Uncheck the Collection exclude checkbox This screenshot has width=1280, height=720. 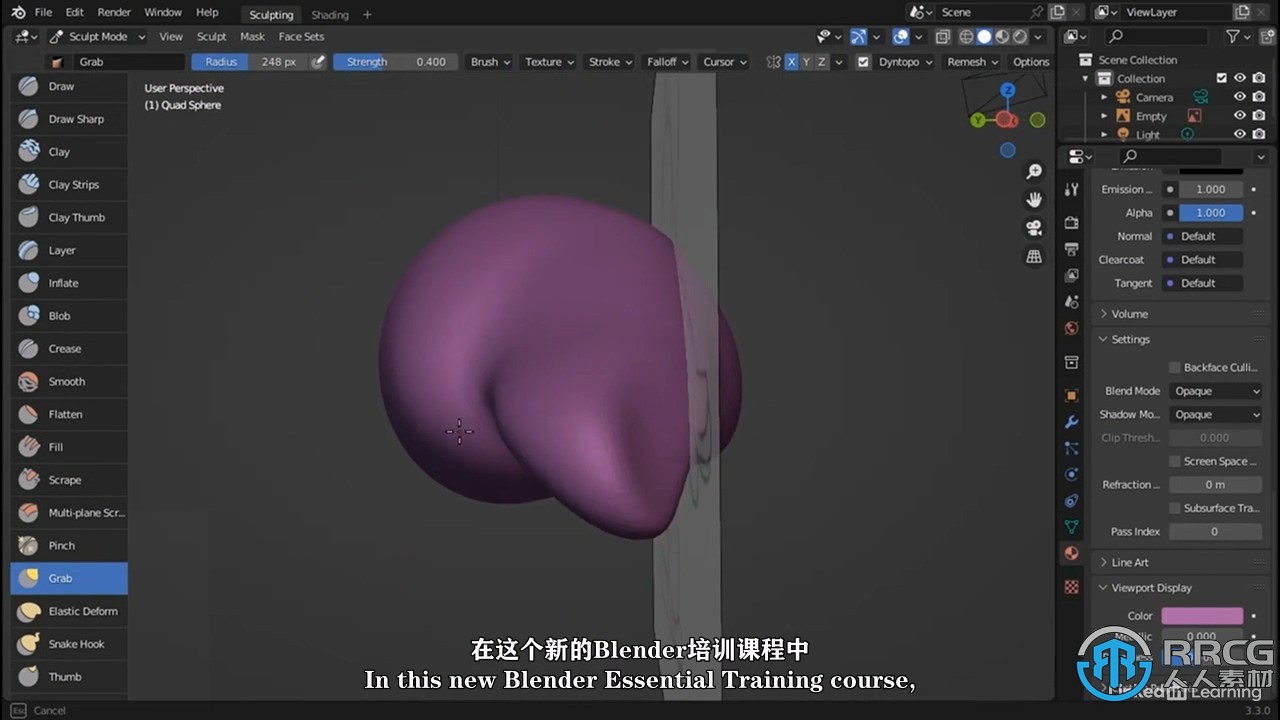click(x=1221, y=78)
